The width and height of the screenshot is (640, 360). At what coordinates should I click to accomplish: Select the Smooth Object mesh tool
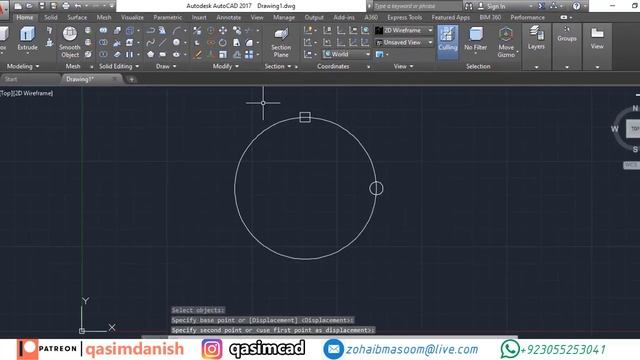69,42
